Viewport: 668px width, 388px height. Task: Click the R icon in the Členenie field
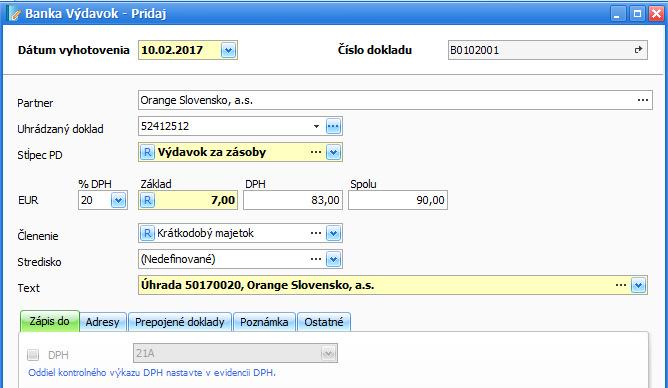click(147, 233)
